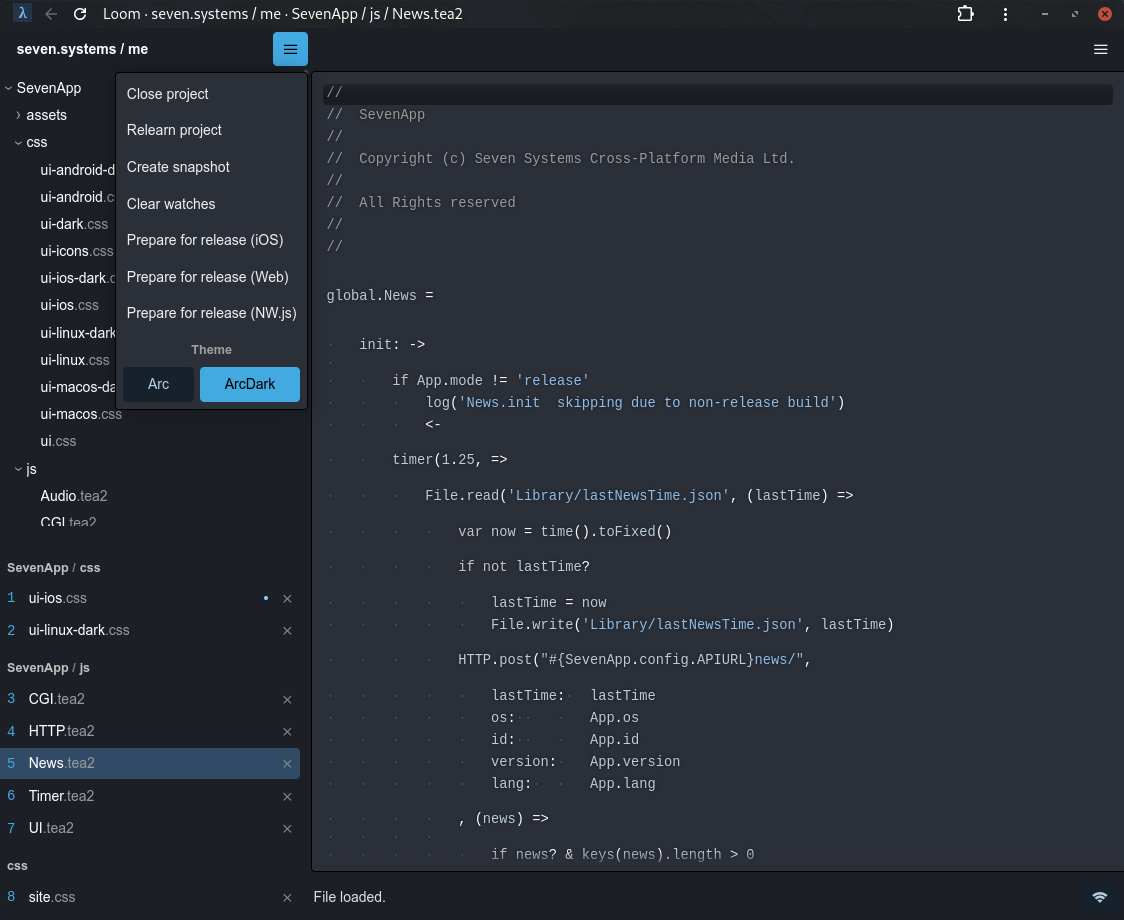
Task: Click the File loaded status message
Action: pos(349,897)
